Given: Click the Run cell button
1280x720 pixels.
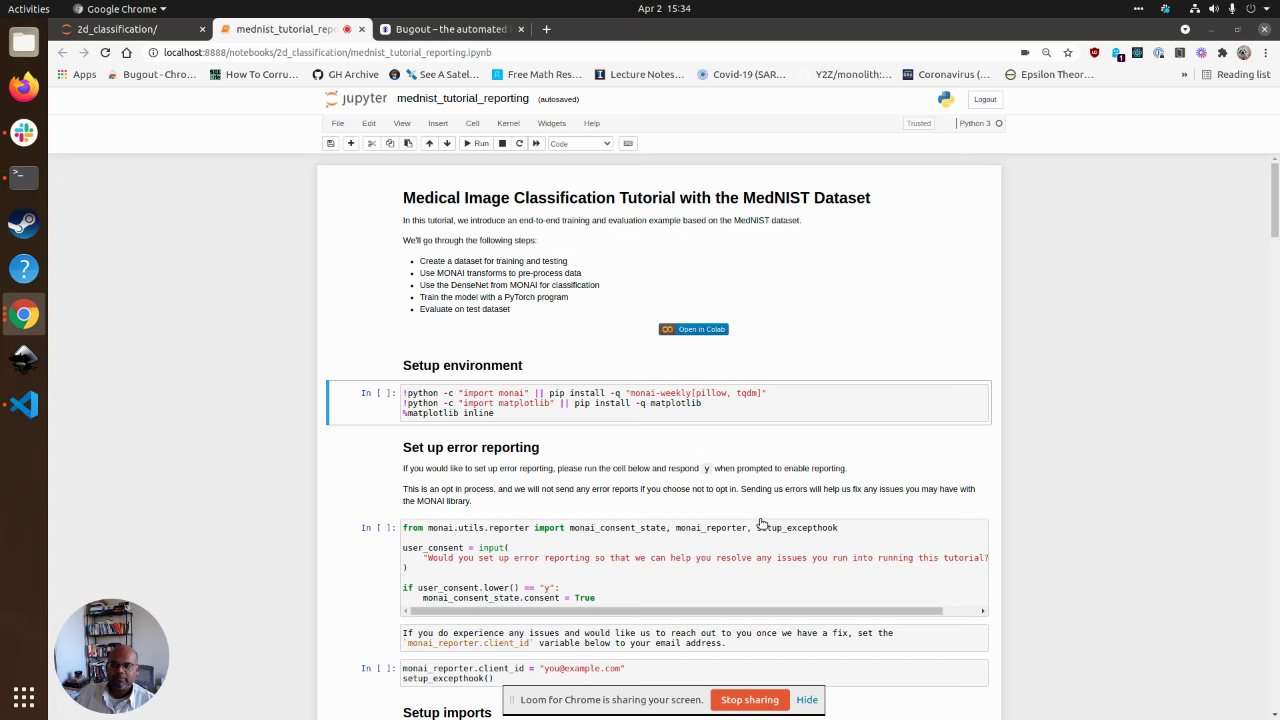Looking at the screenshot, I should (x=476, y=143).
